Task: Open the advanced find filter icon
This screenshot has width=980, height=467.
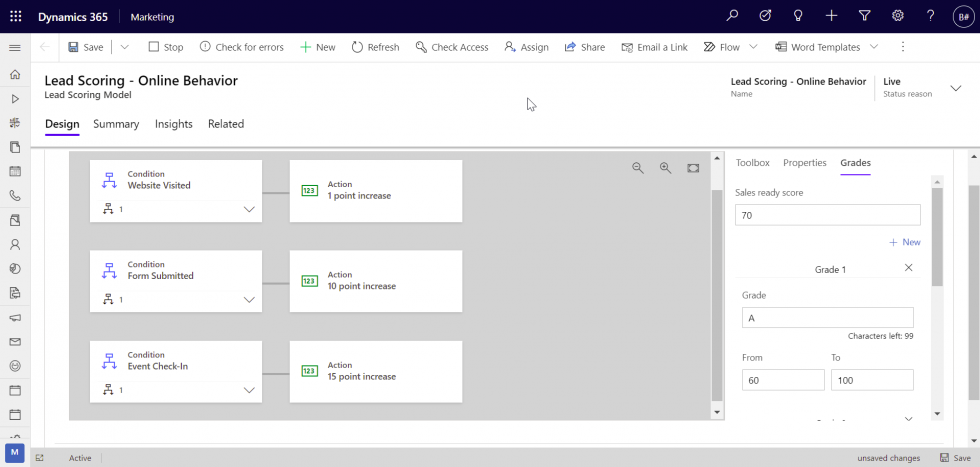Action: click(x=865, y=16)
